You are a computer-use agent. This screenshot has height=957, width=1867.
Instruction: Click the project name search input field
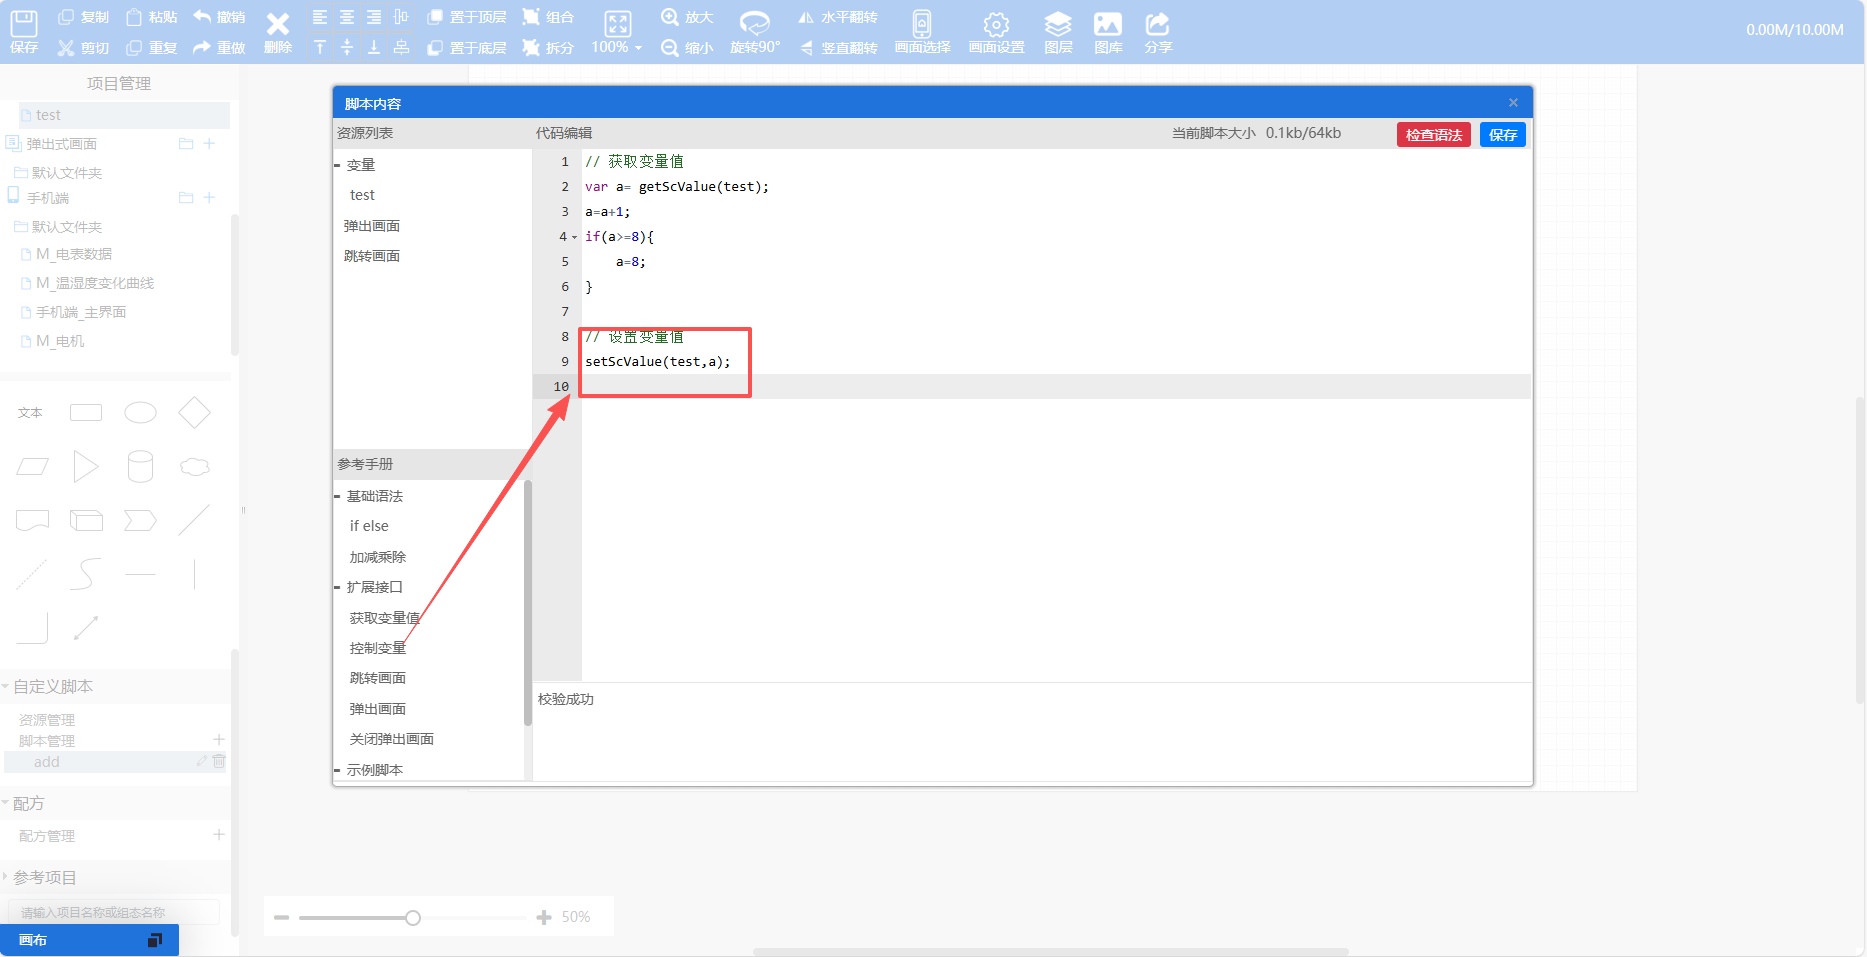114,912
